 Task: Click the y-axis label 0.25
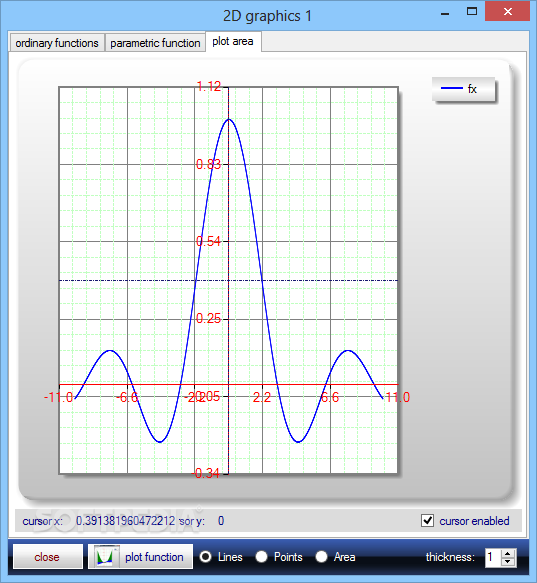(x=208, y=319)
